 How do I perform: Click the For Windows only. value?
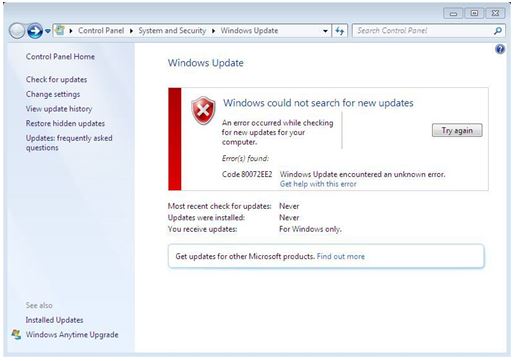(x=310, y=229)
